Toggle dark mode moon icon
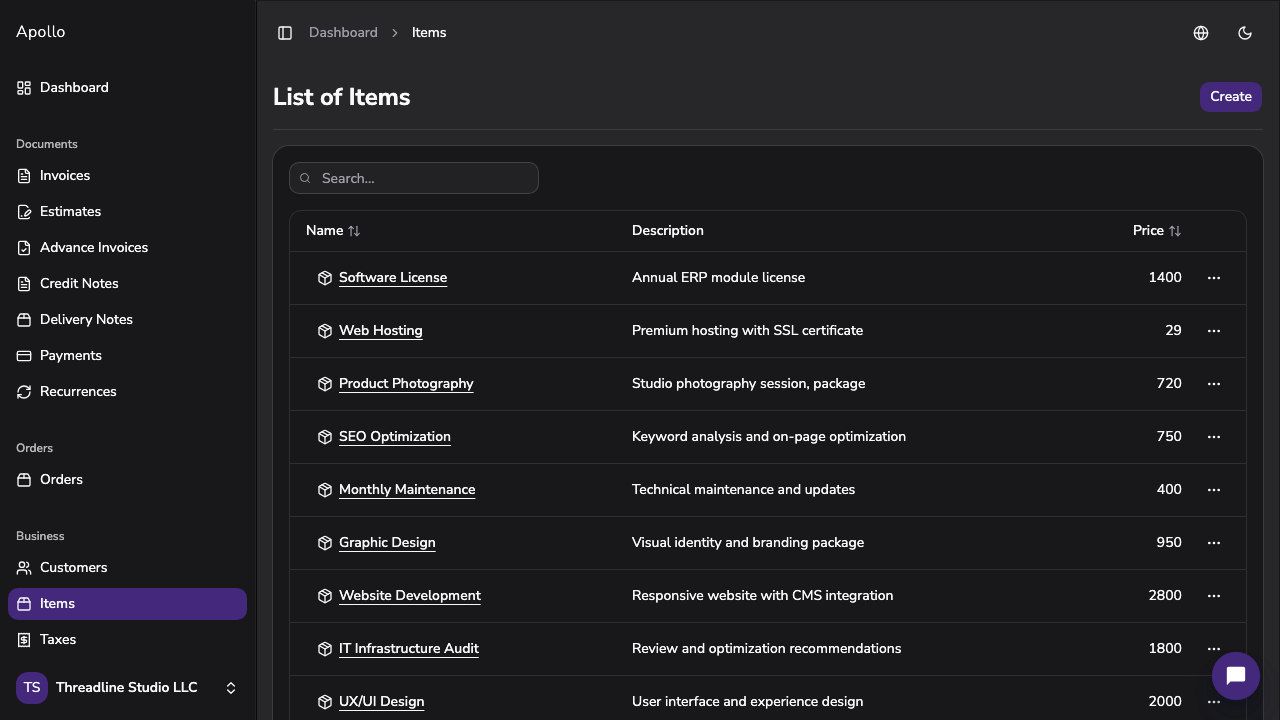Screen dimensions: 1280x720 coord(1245,33)
